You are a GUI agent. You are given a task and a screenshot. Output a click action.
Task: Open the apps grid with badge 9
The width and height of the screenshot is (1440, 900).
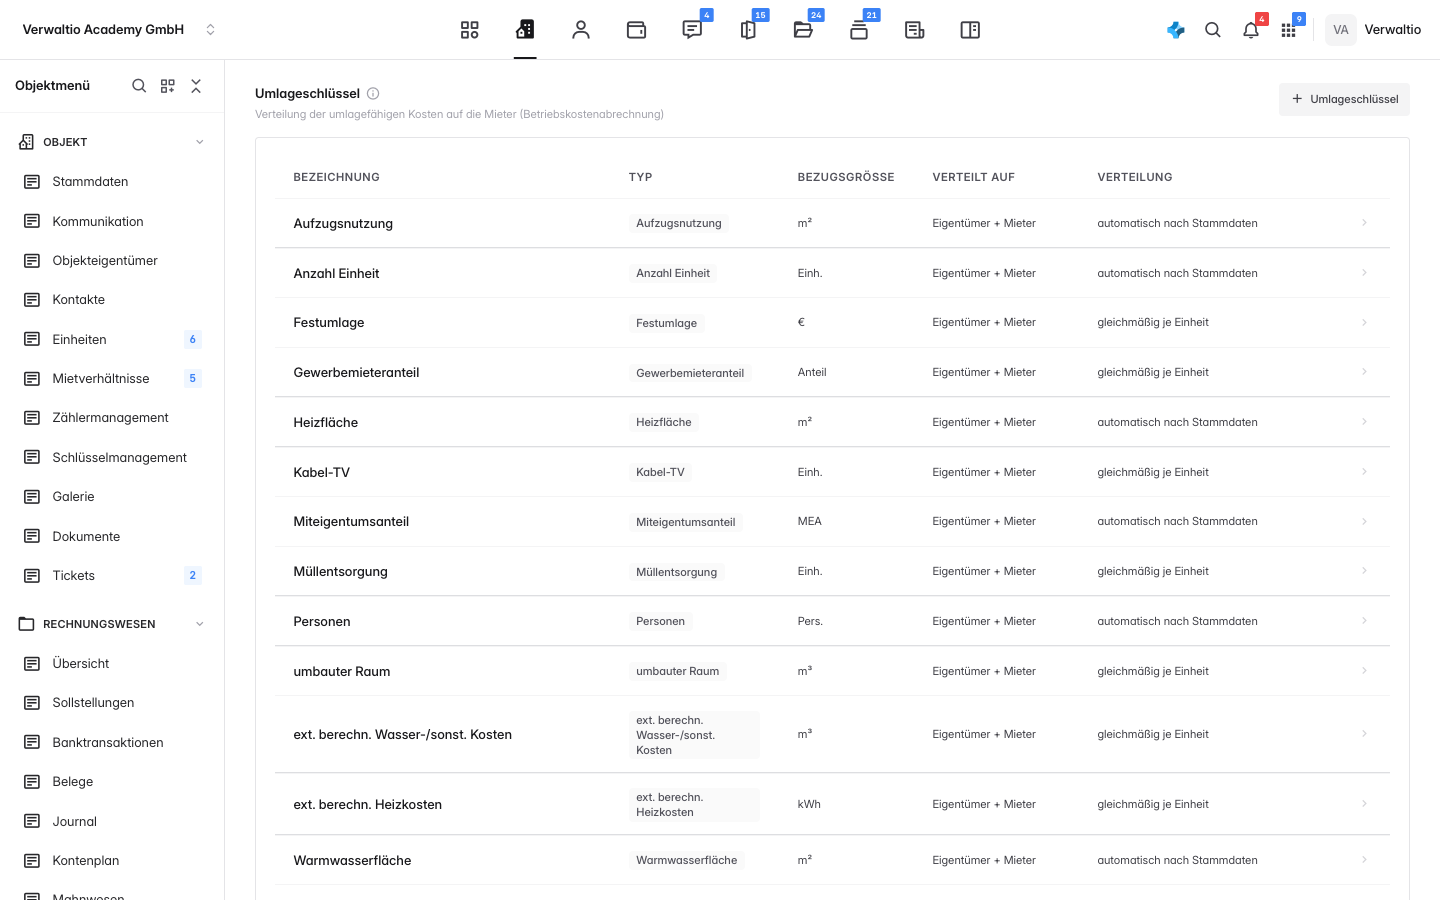(x=1289, y=30)
